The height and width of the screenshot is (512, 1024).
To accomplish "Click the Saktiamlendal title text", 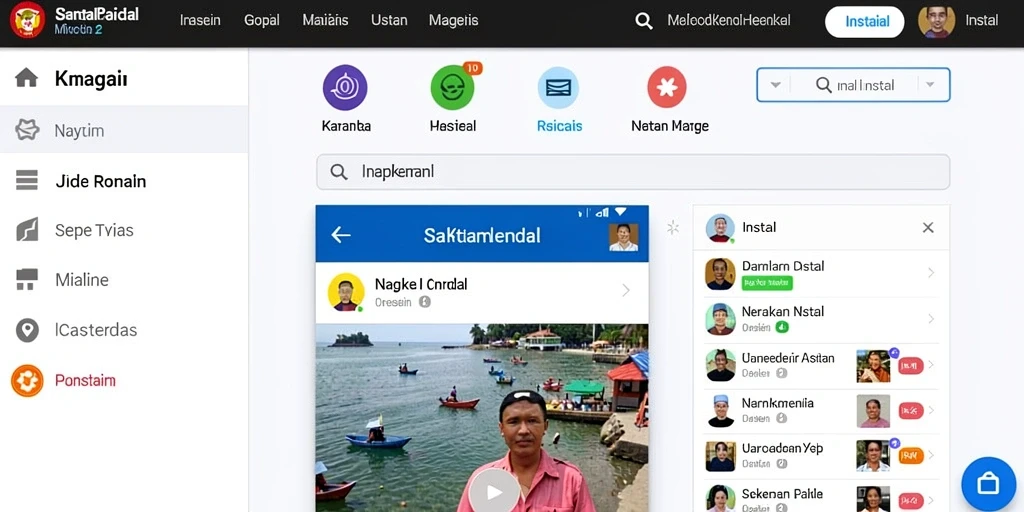I will pyautogui.click(x=482, y=235).
